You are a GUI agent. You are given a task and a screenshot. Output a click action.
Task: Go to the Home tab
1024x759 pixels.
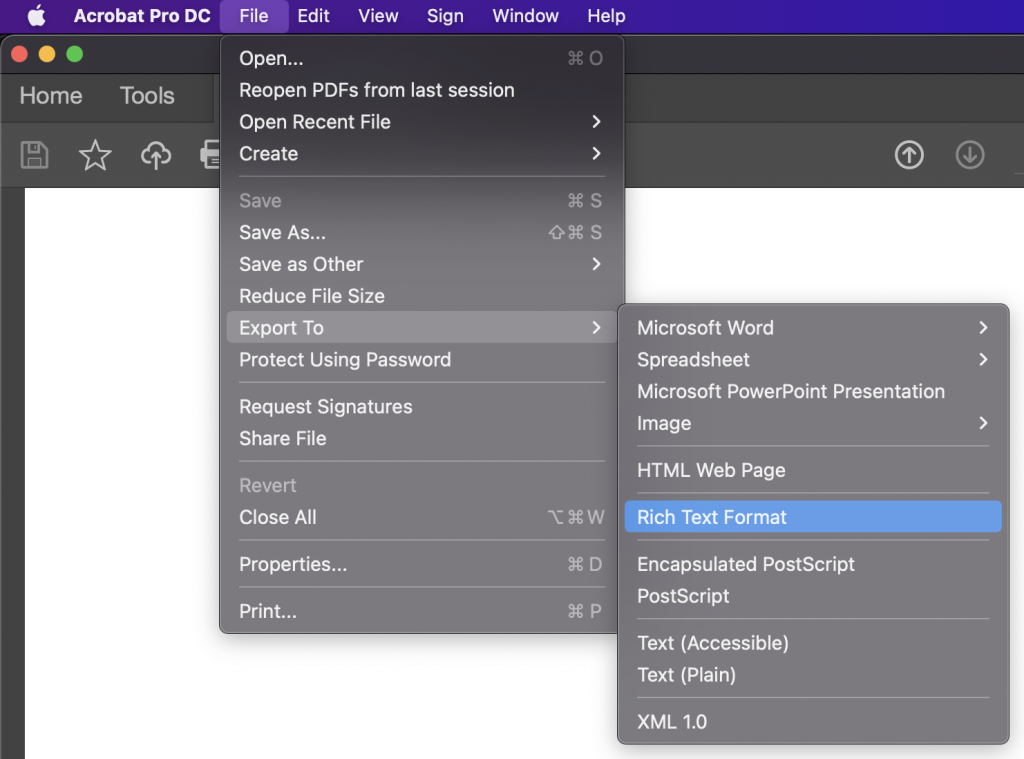pyautogui.click(x=51, y=96)
